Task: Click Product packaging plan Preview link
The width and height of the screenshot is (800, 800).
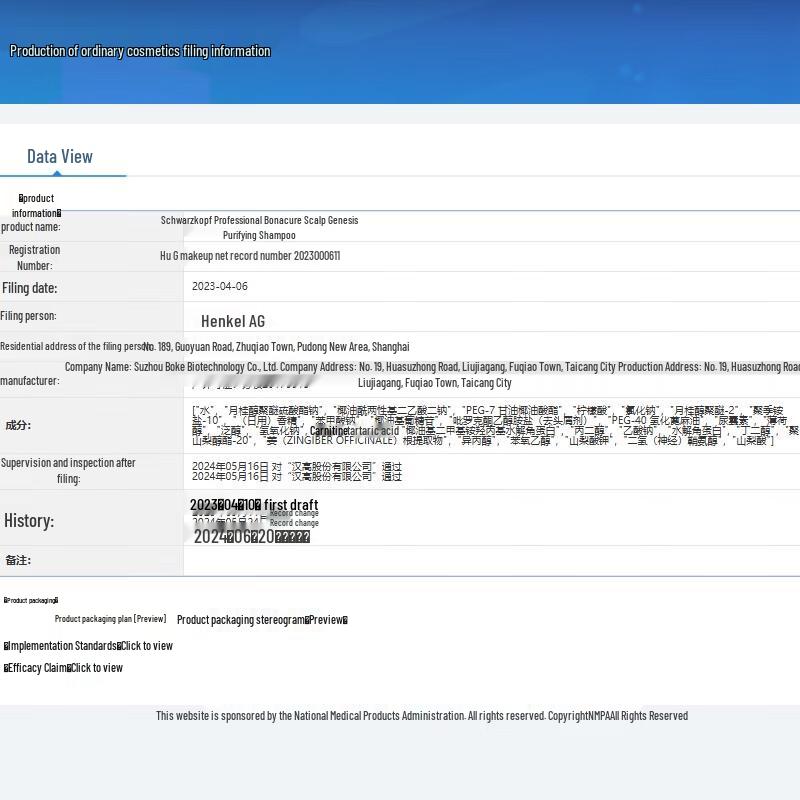Action: (x=110, y=619)
